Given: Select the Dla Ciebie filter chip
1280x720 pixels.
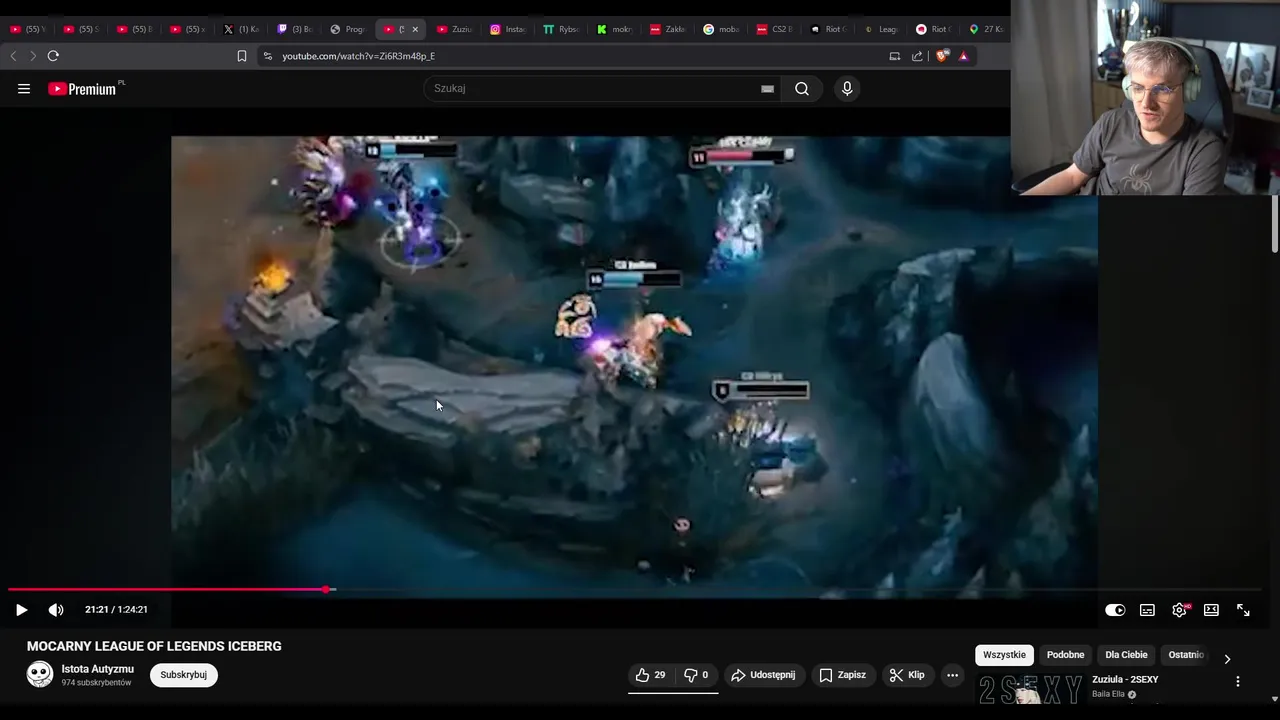Looking at the screenshot, I should pyautogui.click(x=1126, y=655).
